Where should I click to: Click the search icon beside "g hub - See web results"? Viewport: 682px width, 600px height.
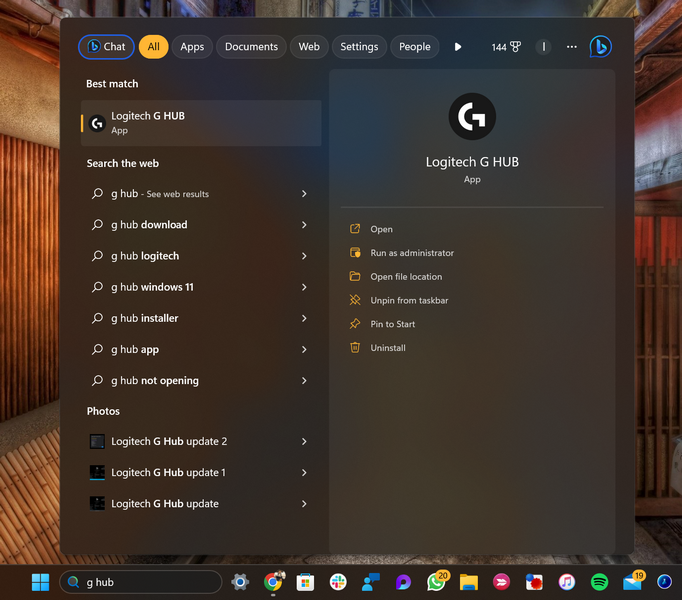point(97,193)
